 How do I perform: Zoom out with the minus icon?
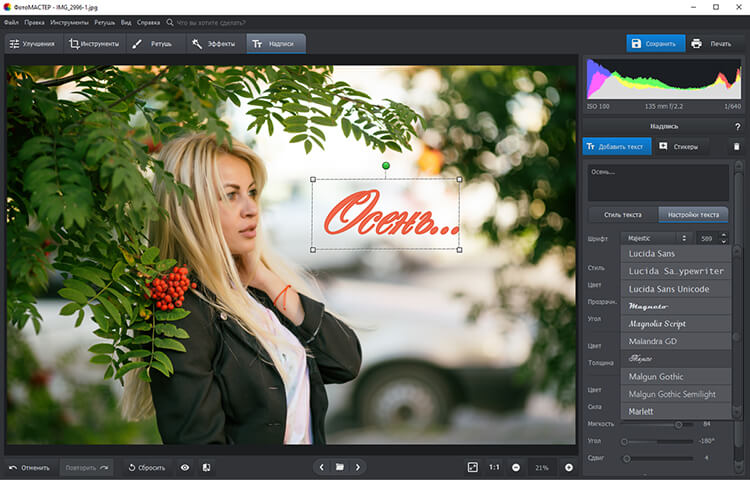[x=516, y=467]
